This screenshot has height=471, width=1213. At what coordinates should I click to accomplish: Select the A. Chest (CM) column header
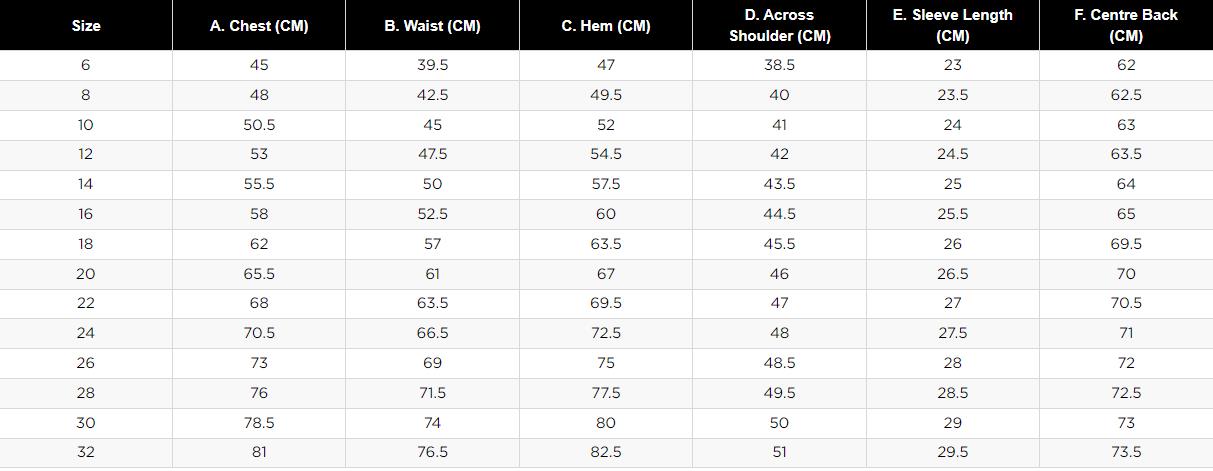pos(259,26)
